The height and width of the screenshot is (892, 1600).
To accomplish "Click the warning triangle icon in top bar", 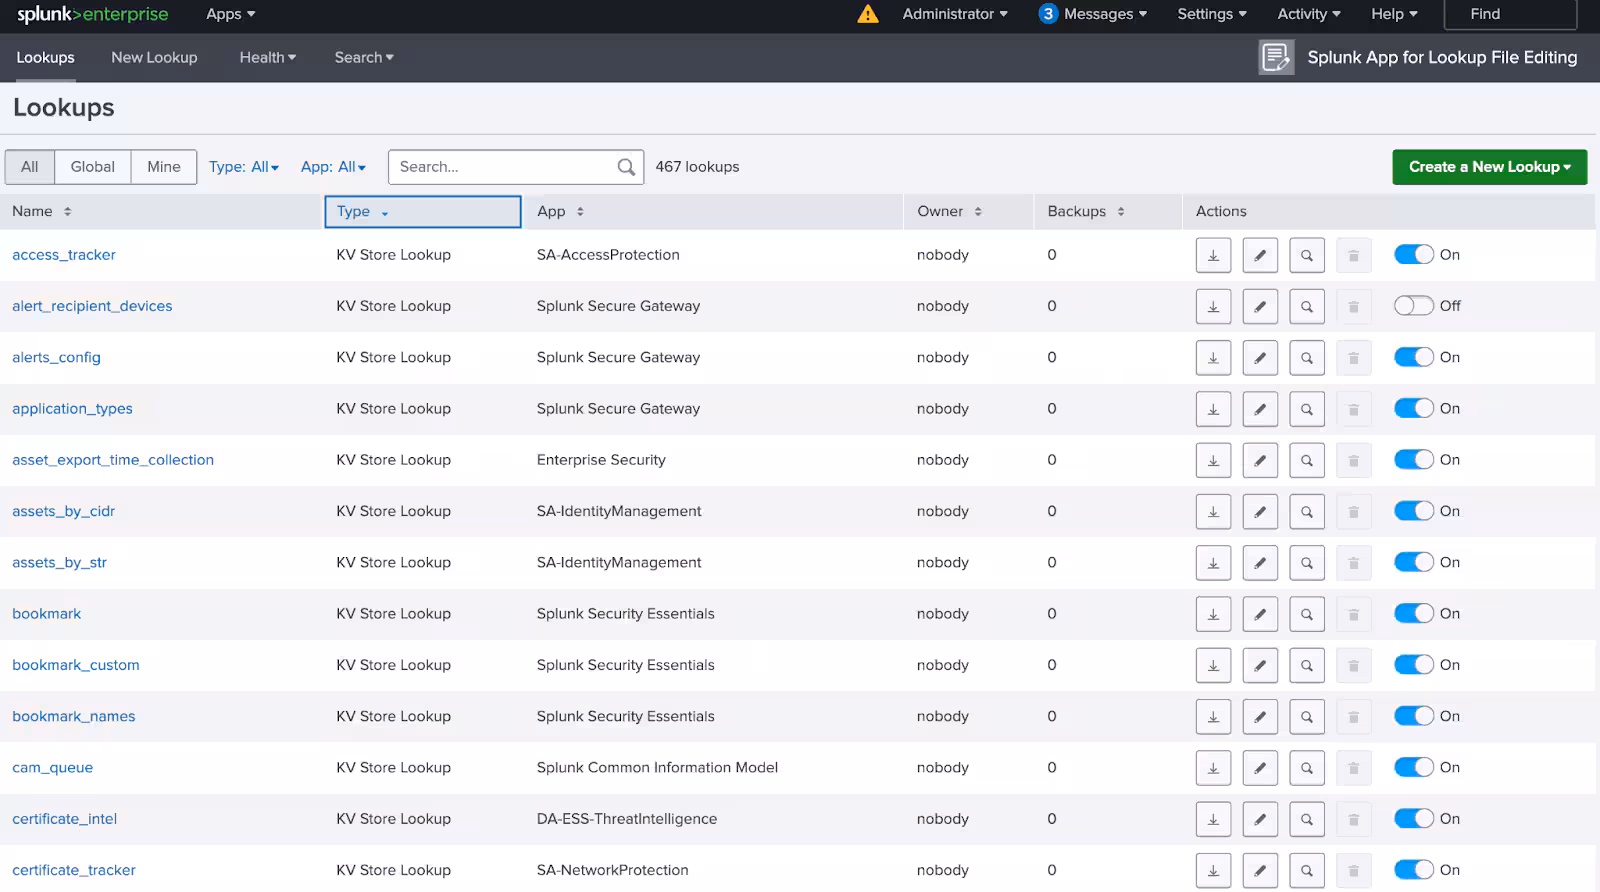I will point(868,14).
